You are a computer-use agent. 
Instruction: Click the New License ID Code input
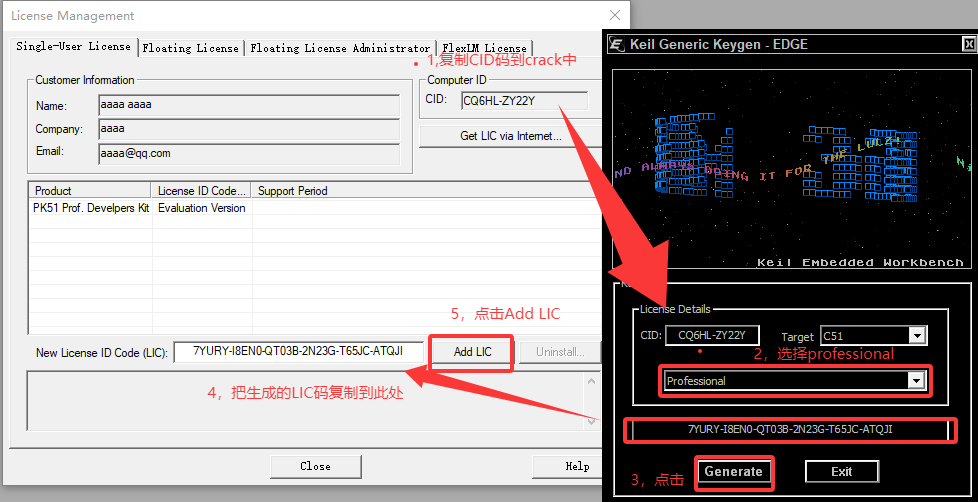pyautogui.click(x=299, y=352)
